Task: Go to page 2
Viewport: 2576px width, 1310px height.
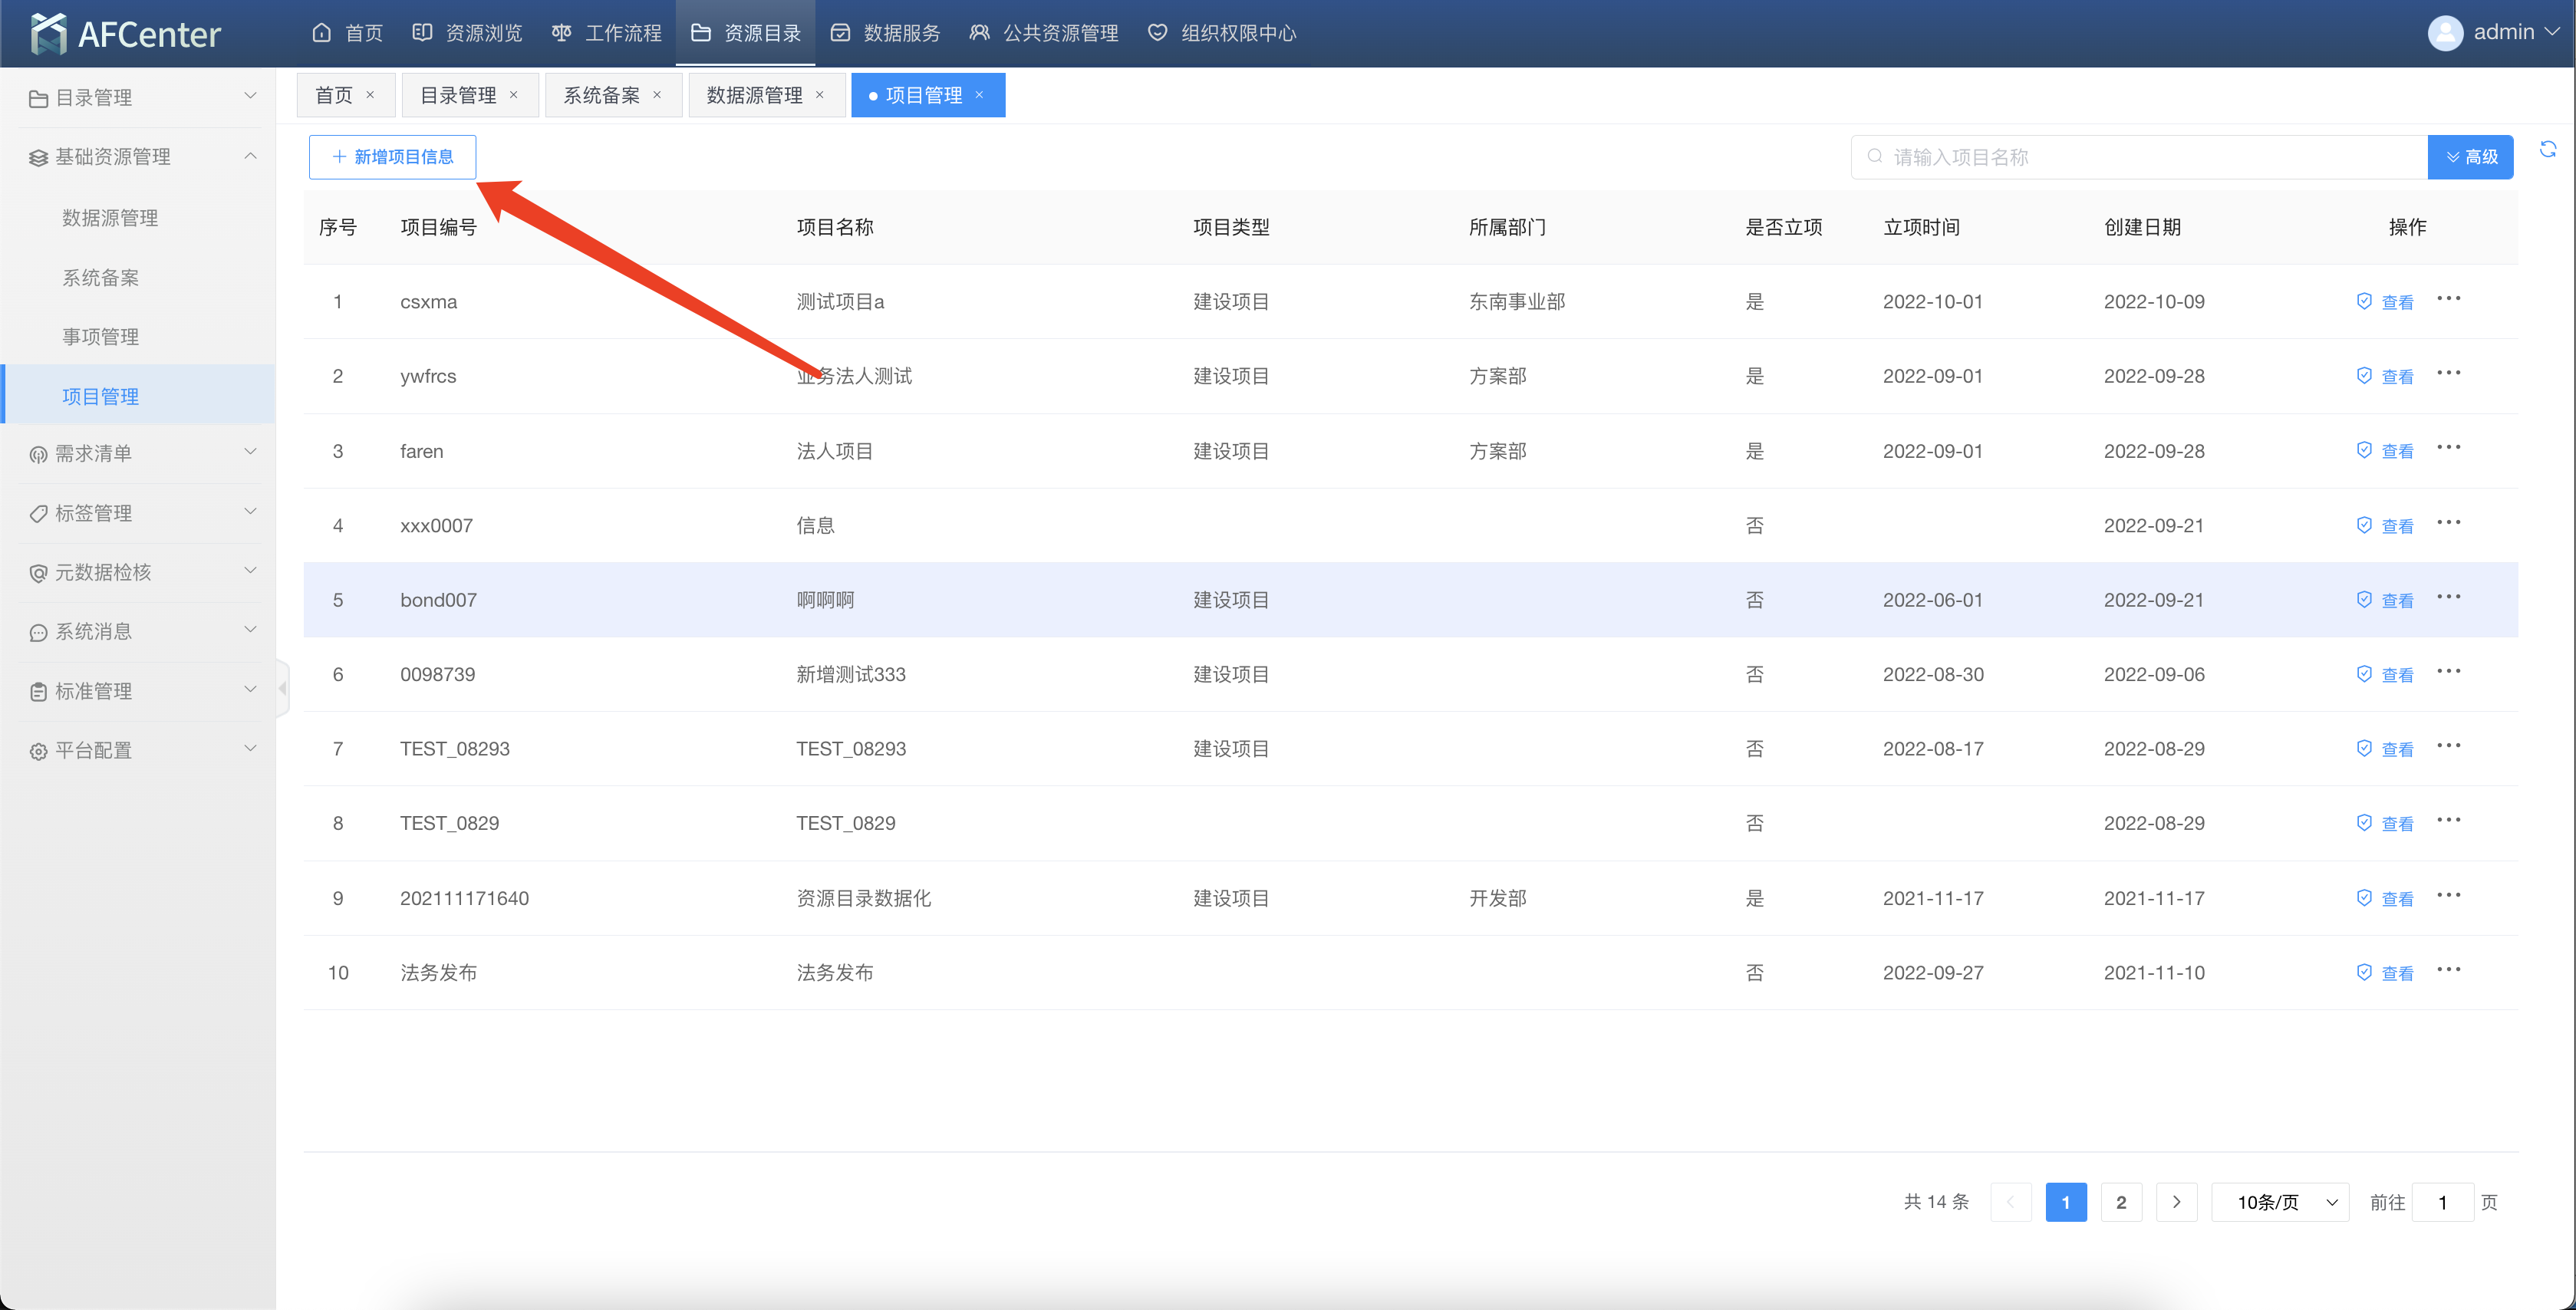Action: (x=2120, y=1201)
